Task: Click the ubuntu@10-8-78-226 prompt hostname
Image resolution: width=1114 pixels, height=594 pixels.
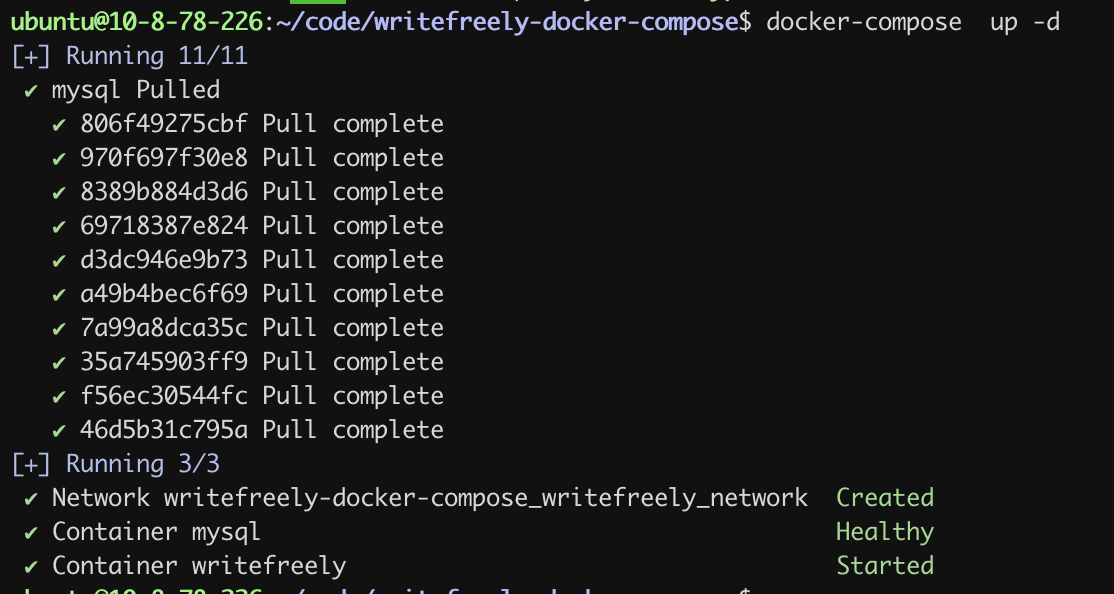Action: (x=135, y=22)
